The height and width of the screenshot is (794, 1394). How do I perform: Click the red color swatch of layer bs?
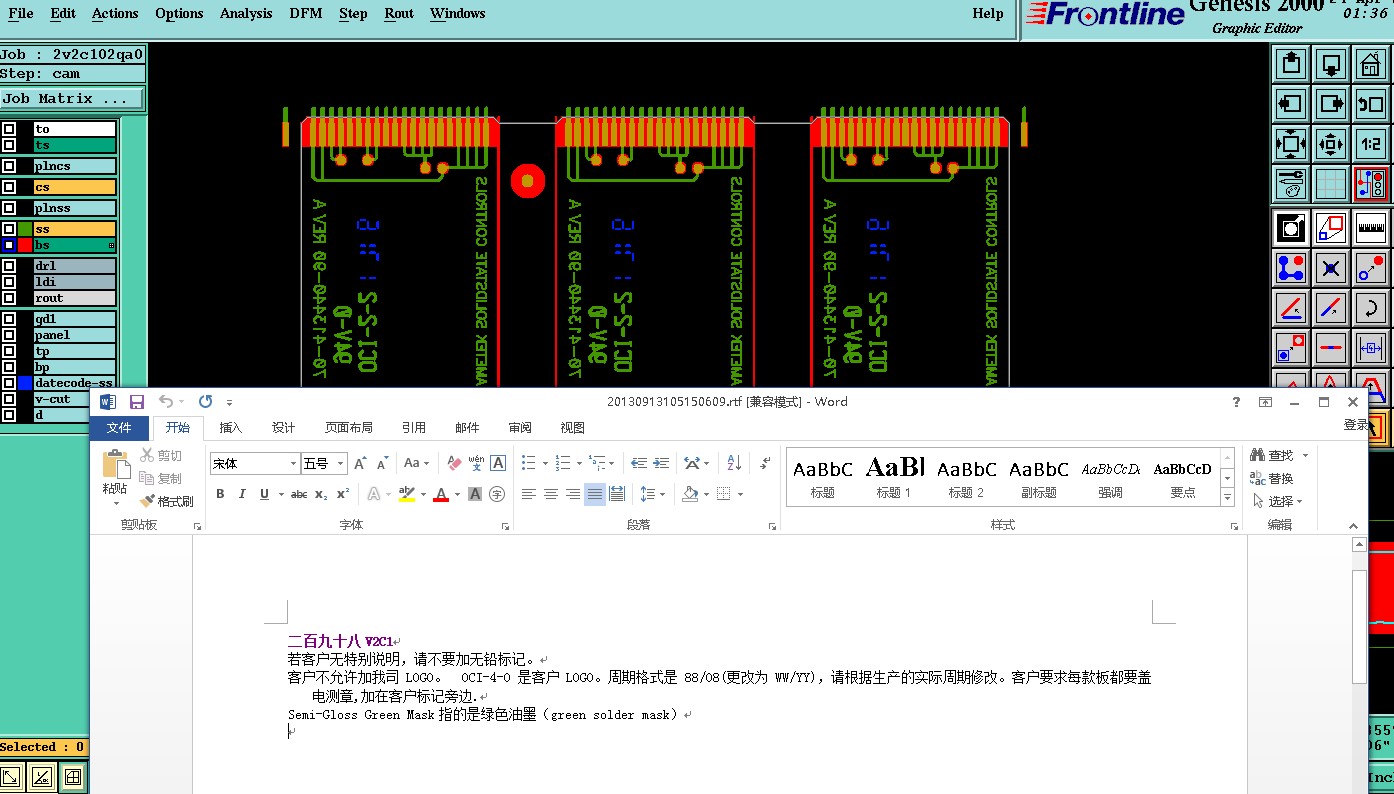25,245
